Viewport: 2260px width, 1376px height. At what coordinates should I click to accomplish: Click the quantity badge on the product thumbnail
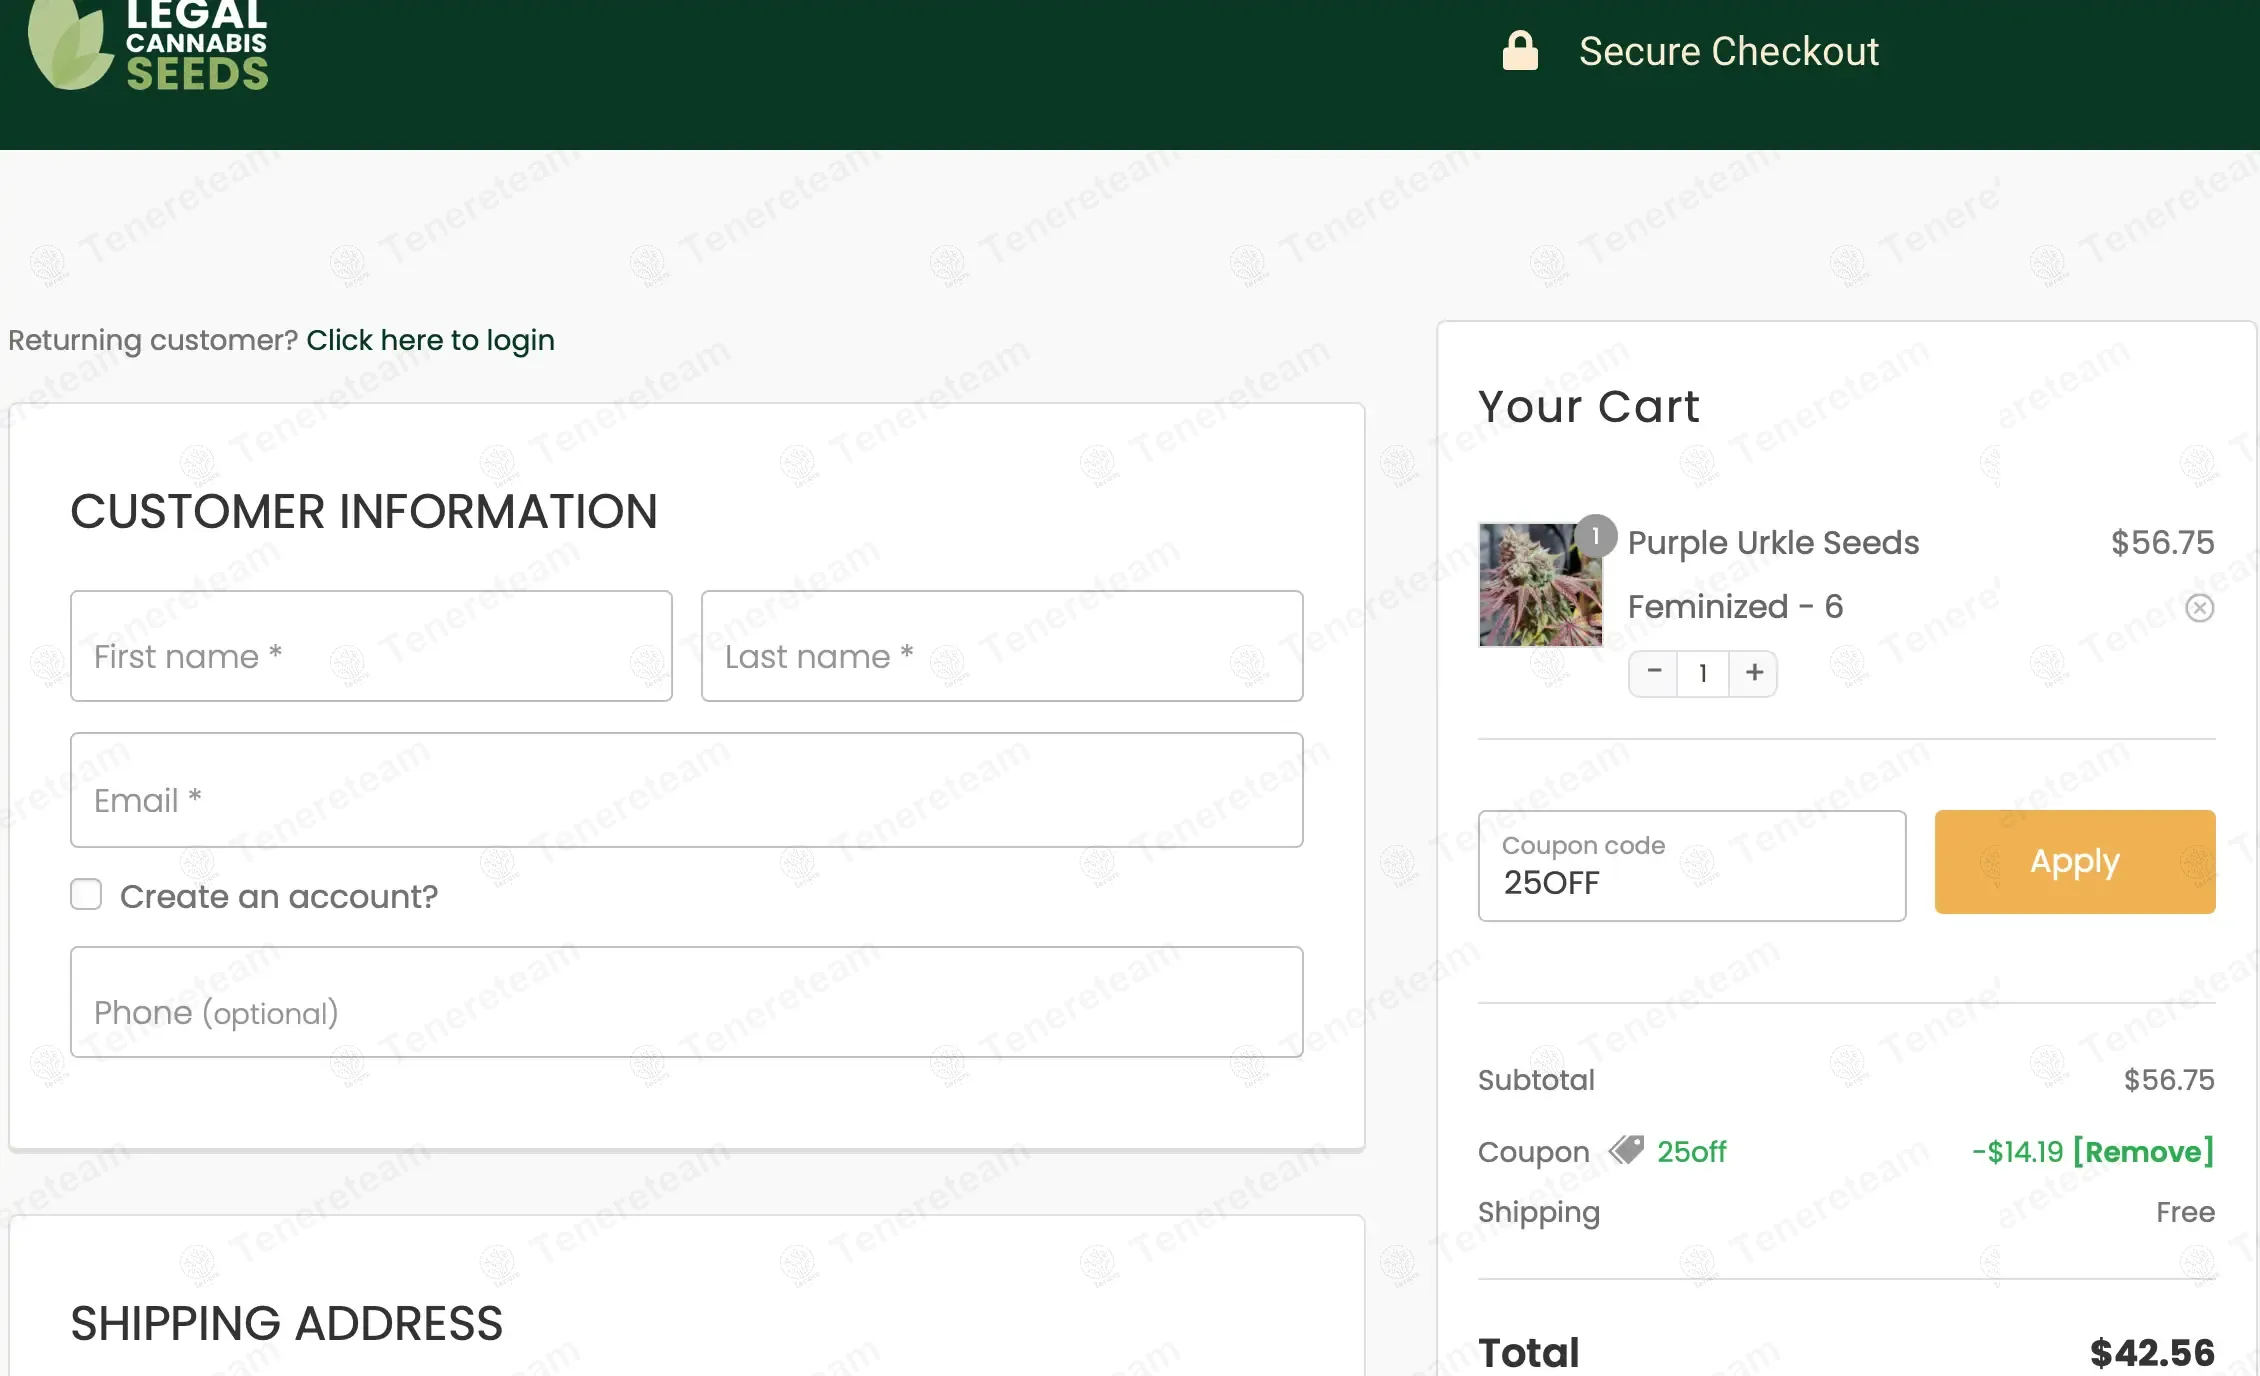[x=1596, y=536]
